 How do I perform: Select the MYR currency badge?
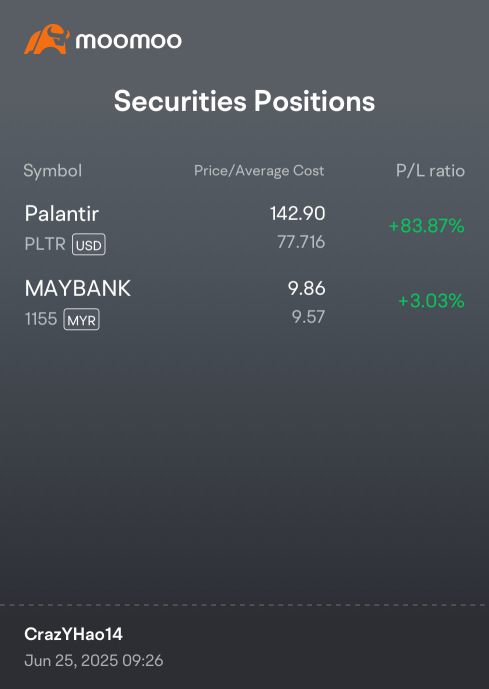(x=82, y=319)
